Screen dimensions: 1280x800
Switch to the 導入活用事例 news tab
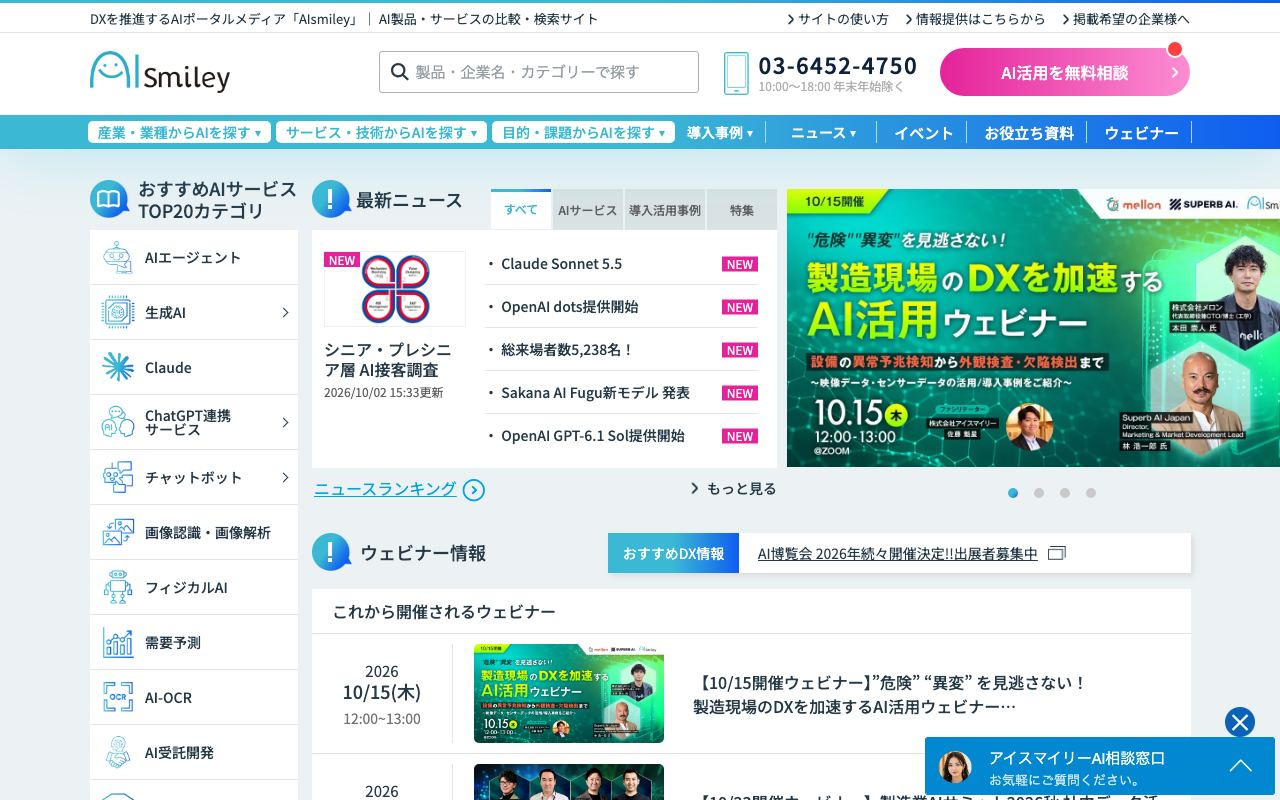tap(665, 210)
